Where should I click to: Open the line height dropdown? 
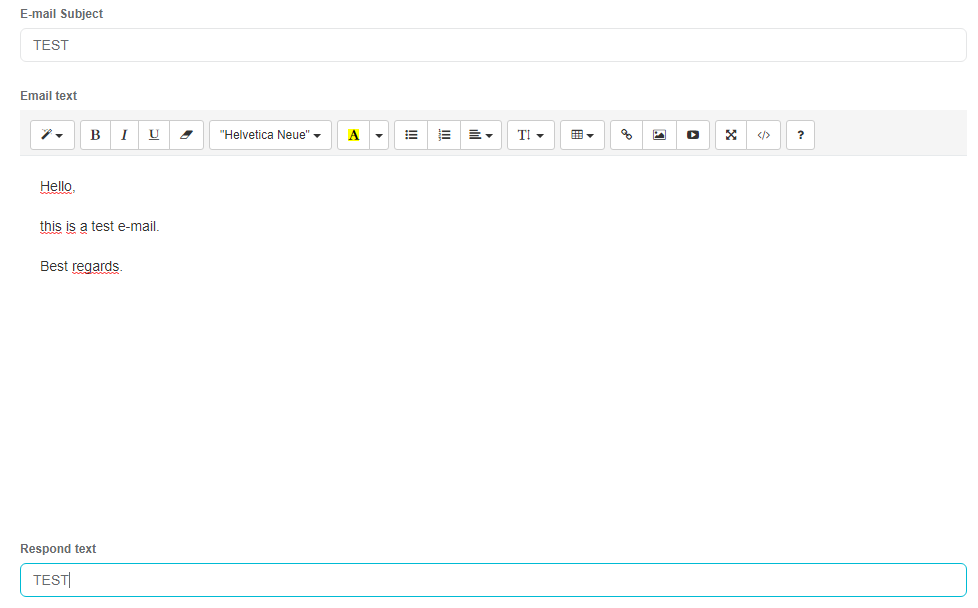pyautogui.click(x=531, y=135)
